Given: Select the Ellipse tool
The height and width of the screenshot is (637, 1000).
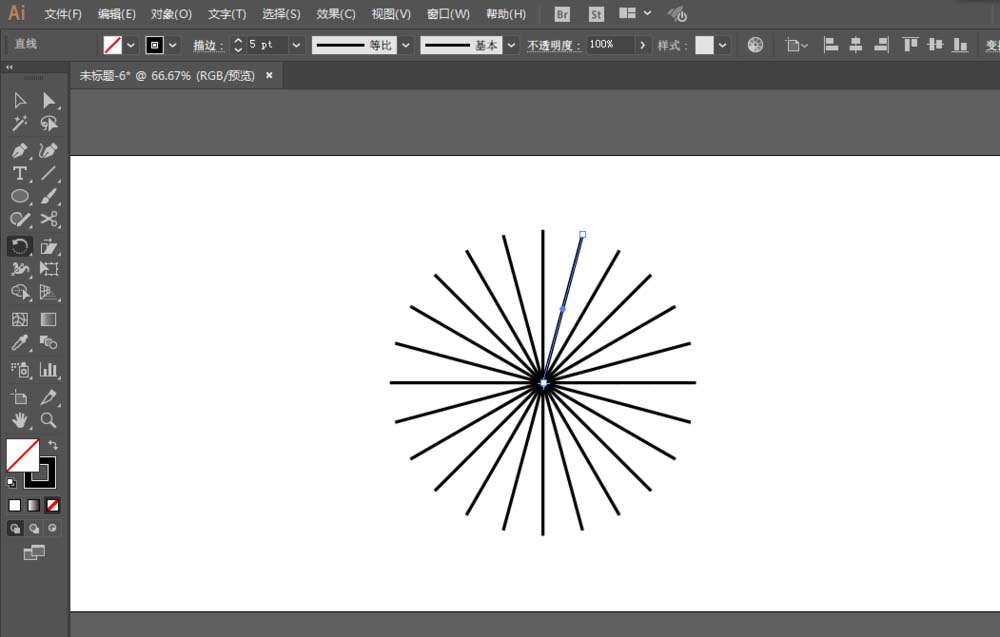Looking at the screenshot, I should tap(20, 196).
